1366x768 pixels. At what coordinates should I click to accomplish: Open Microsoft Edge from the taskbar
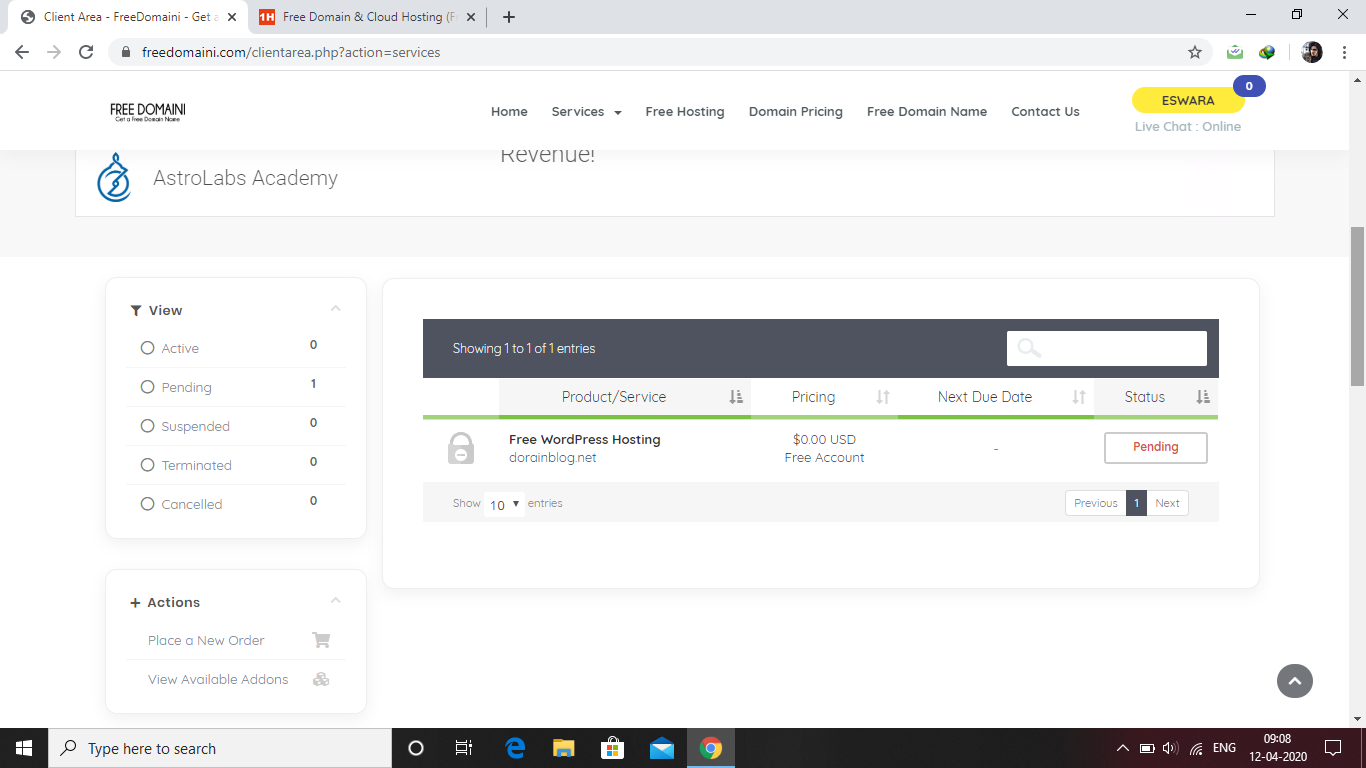tap(516, 748)
